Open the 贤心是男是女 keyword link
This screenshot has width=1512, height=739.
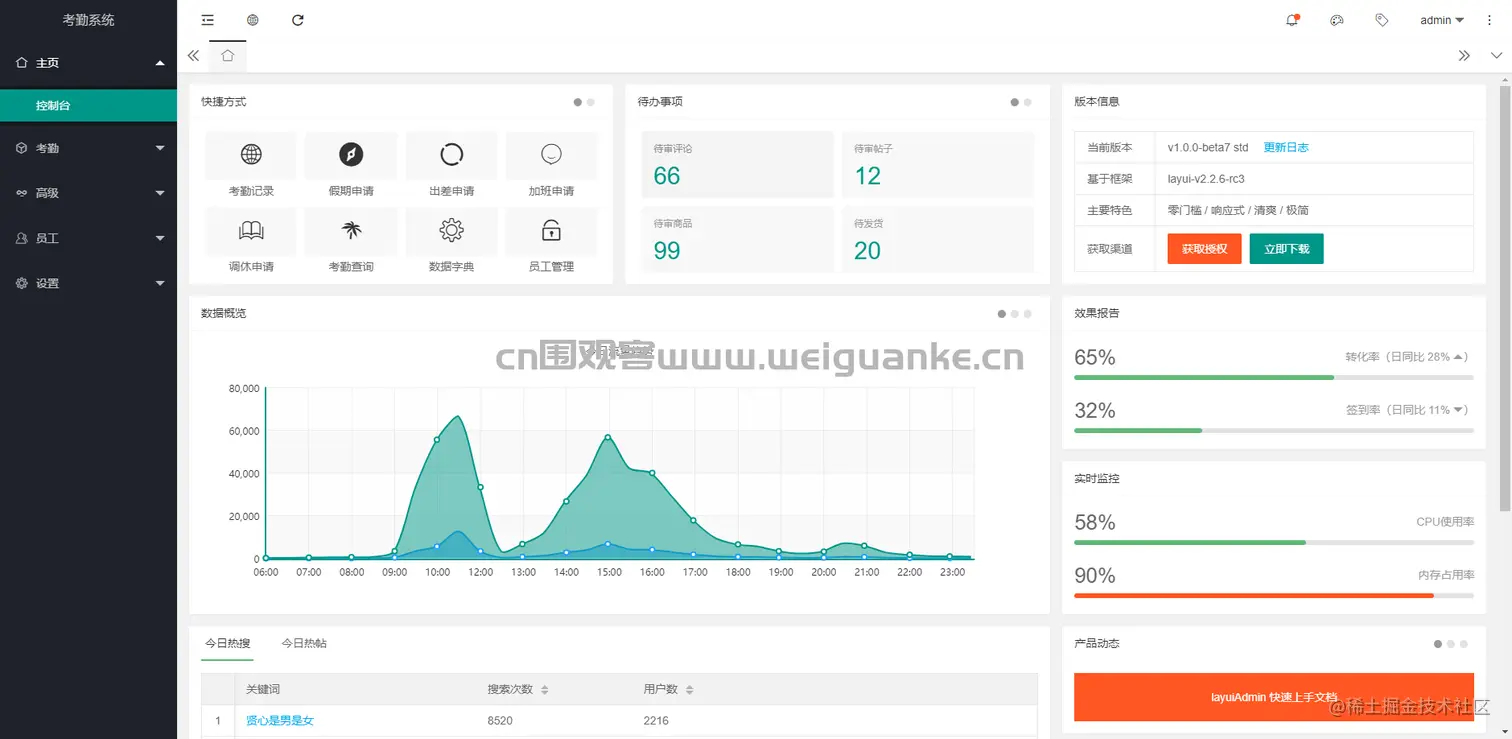(x=280, y=720)
